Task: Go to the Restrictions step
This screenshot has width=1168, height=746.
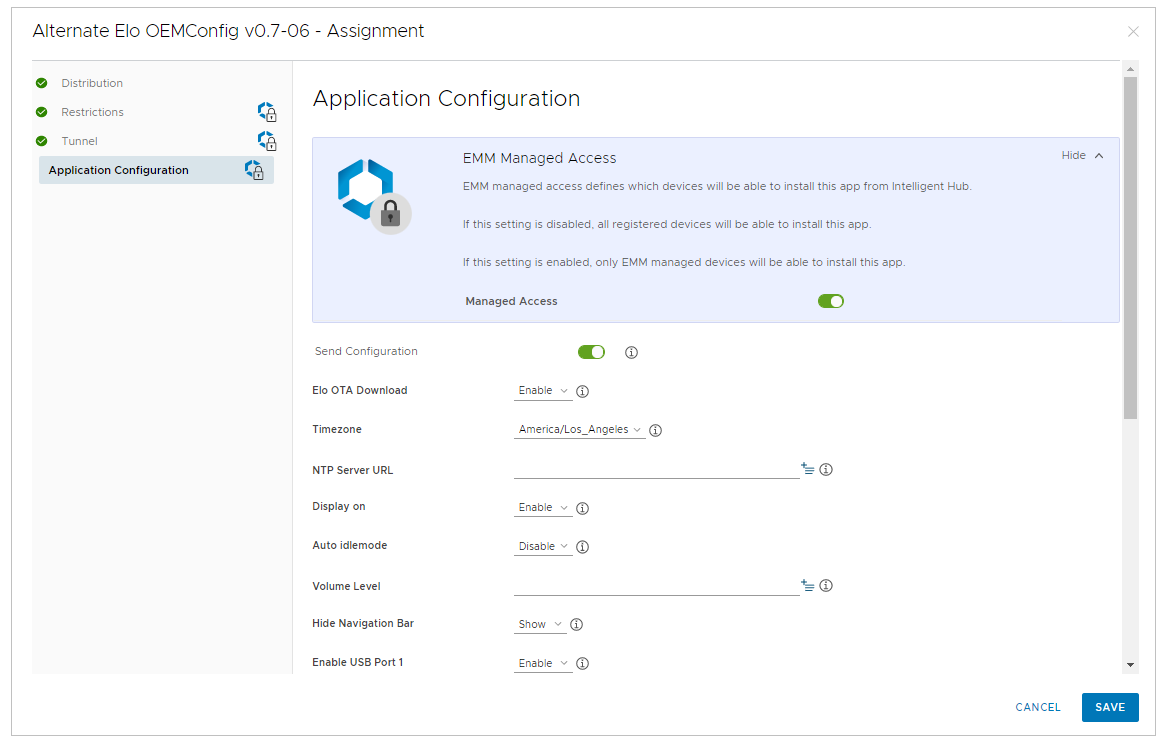Action: tap(92, 112)
